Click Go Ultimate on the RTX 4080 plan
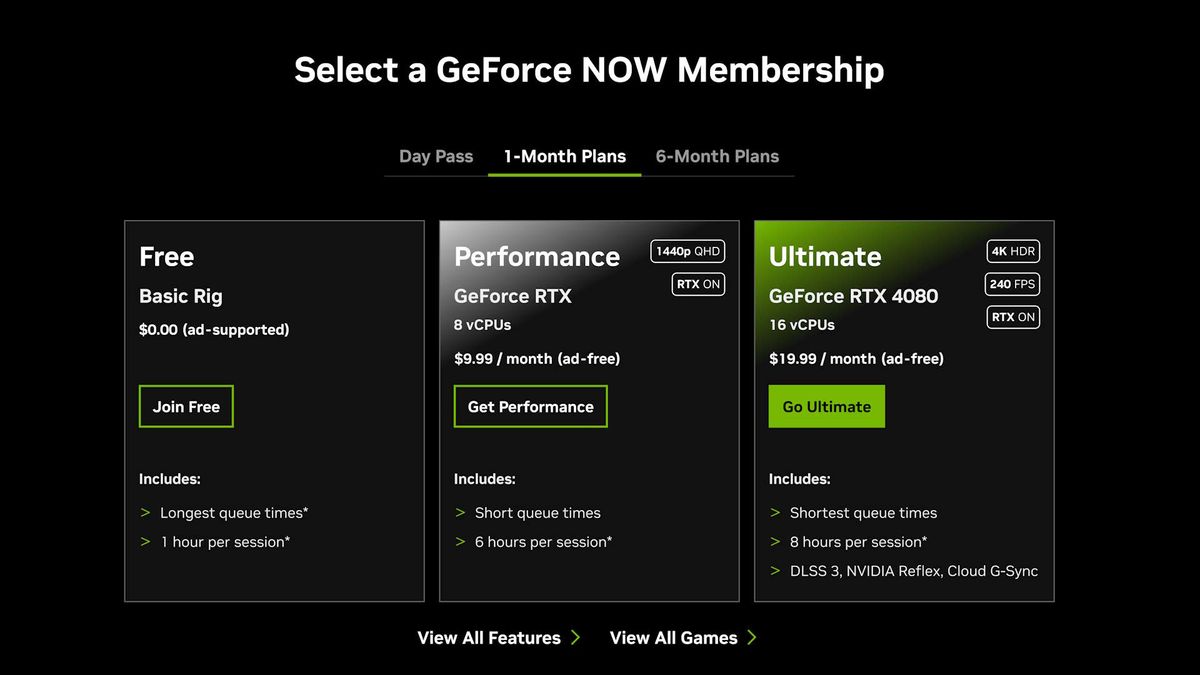The height and width of the screenshot is (675, 1200). 826,406
